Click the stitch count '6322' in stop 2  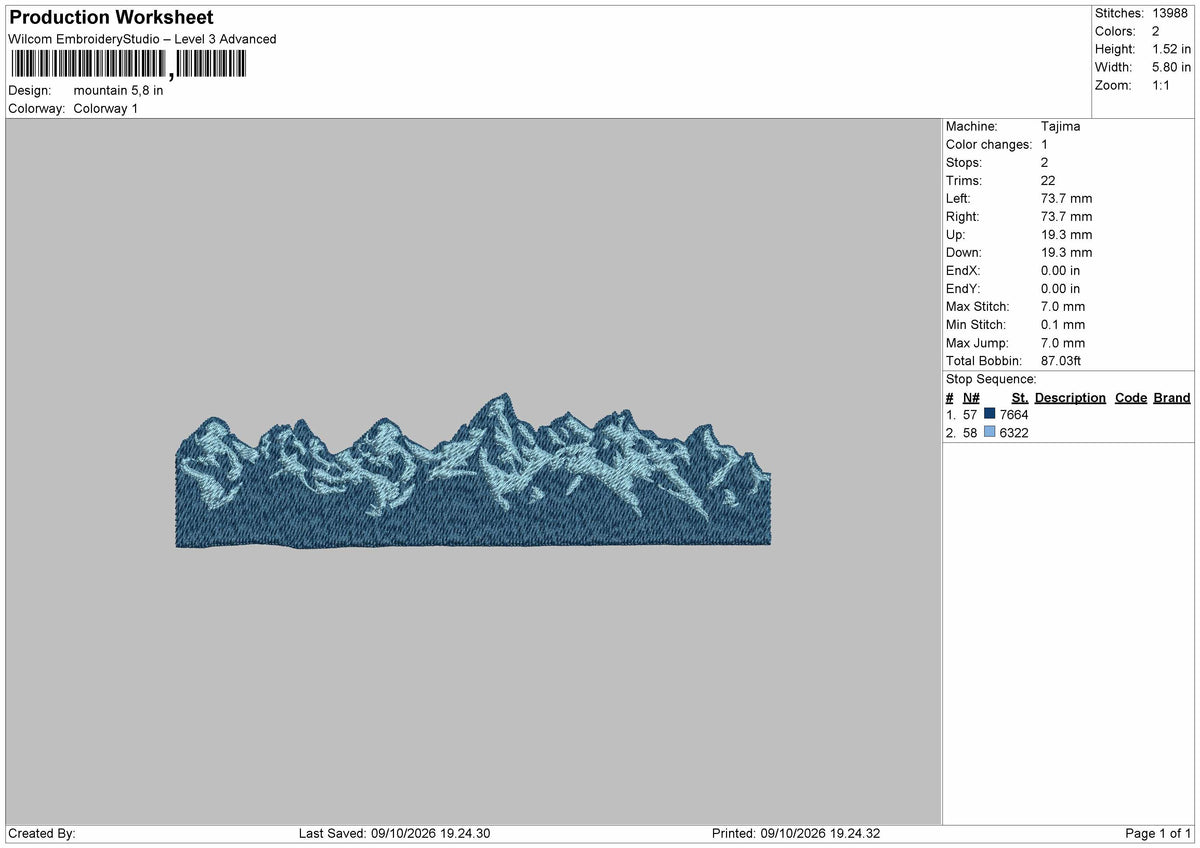click(1014, 432)
